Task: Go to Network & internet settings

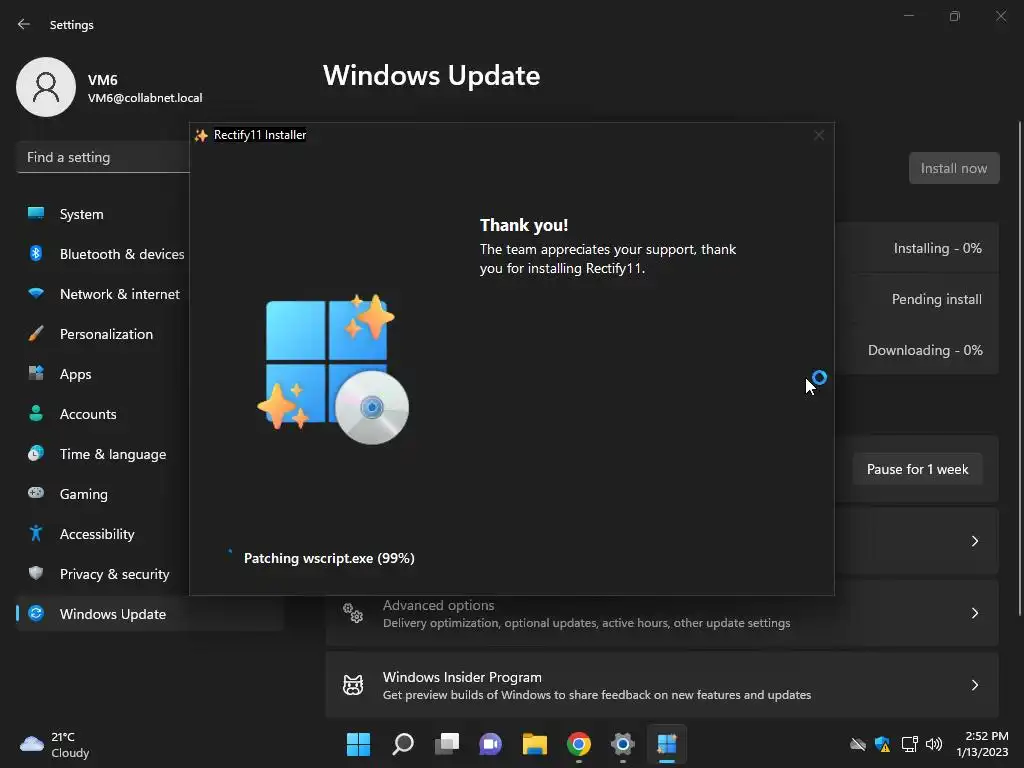Action: coord(104,294)
